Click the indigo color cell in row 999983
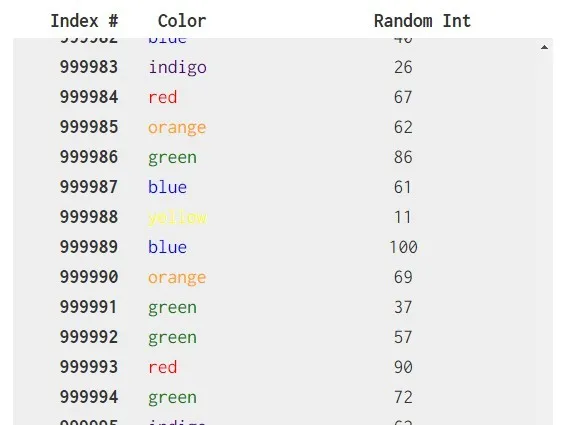This screenshot has height=425, width=567. (x=178, y=68)
